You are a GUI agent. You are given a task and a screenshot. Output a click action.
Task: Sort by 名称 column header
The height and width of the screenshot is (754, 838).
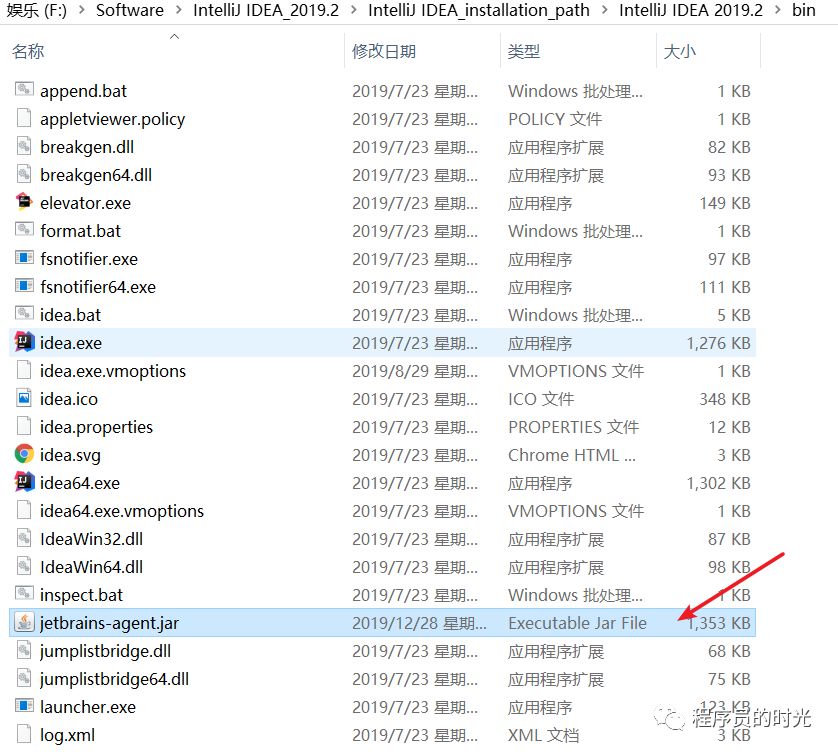coord(28,51)
